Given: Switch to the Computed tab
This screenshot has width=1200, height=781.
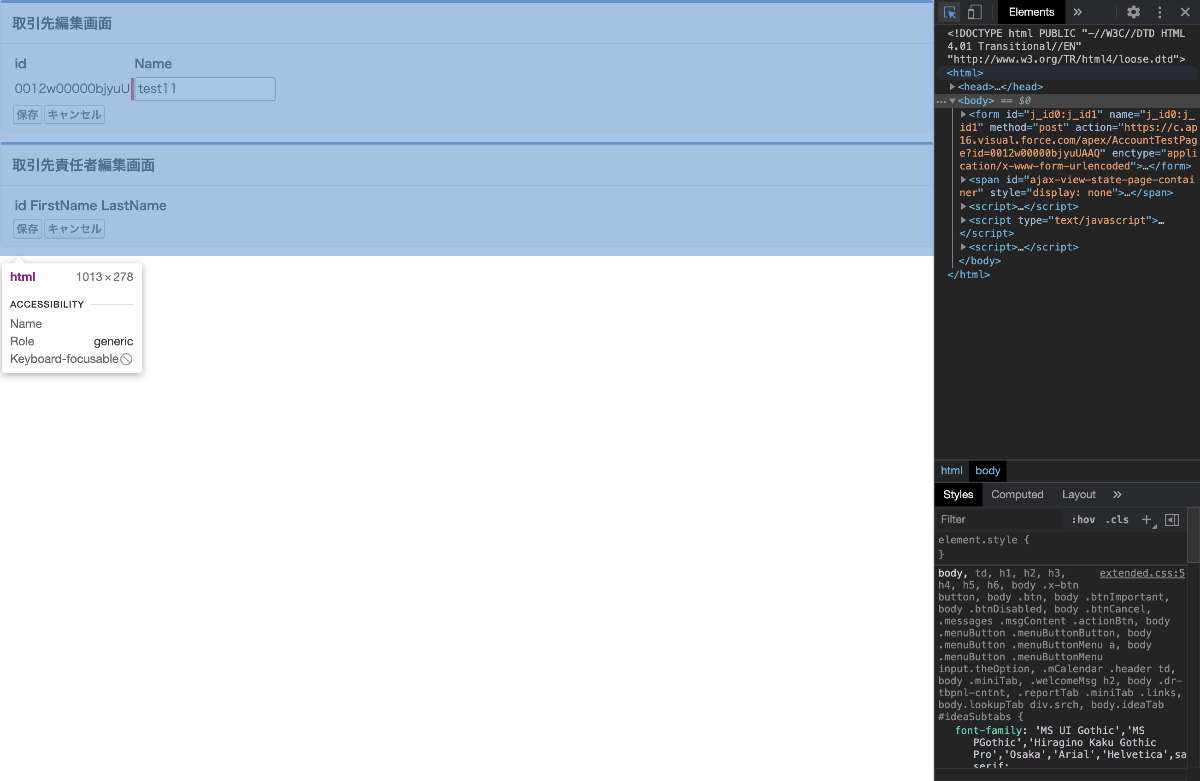Looking at the screenshot, I should [x=1017, y=494].
